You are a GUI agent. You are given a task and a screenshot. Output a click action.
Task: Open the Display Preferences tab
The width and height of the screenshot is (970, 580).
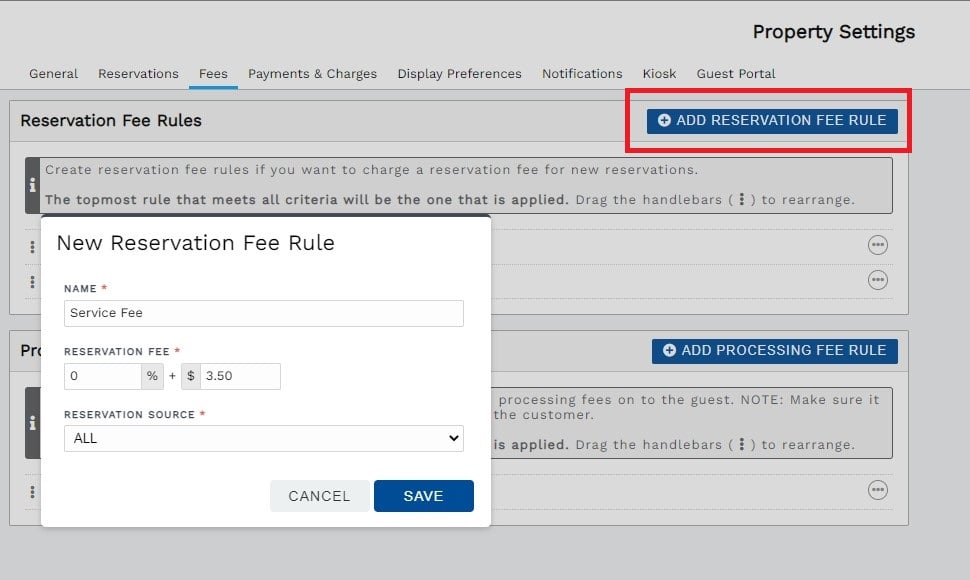(459, 73)
